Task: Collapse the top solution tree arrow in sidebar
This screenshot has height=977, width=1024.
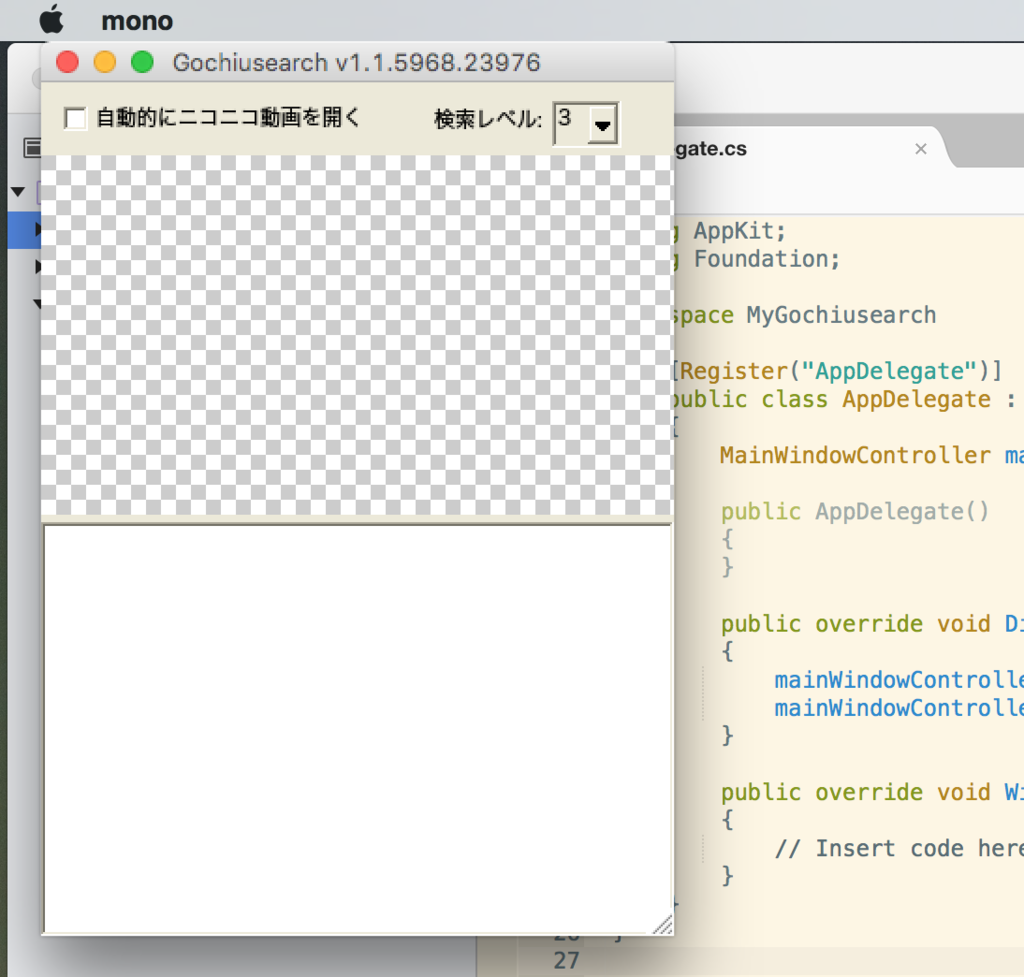Action: [x=18, y=192]
